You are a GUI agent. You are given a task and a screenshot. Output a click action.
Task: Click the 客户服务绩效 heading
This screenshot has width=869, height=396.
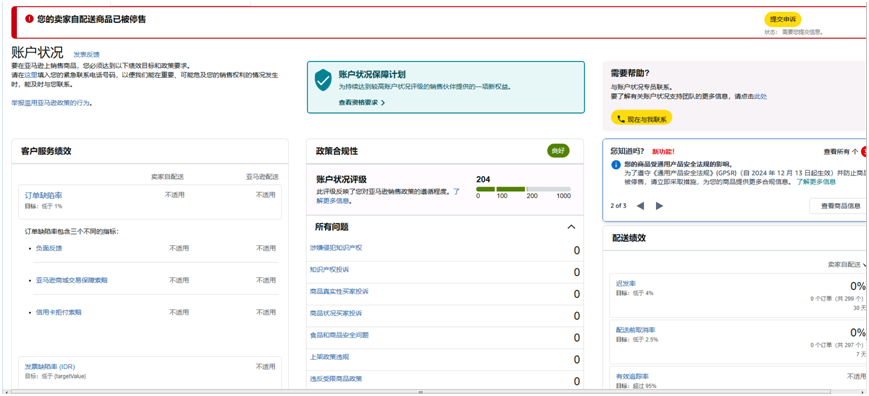coord(46,151)
